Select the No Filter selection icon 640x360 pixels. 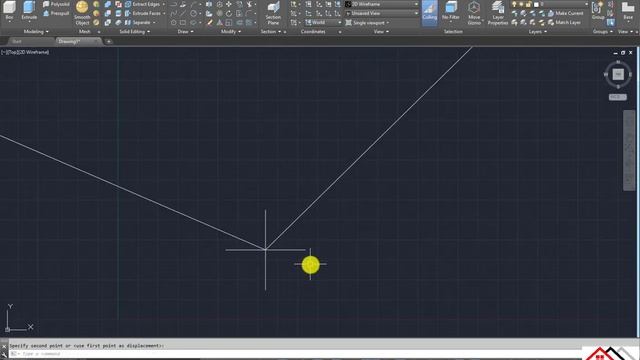point(451,10)
